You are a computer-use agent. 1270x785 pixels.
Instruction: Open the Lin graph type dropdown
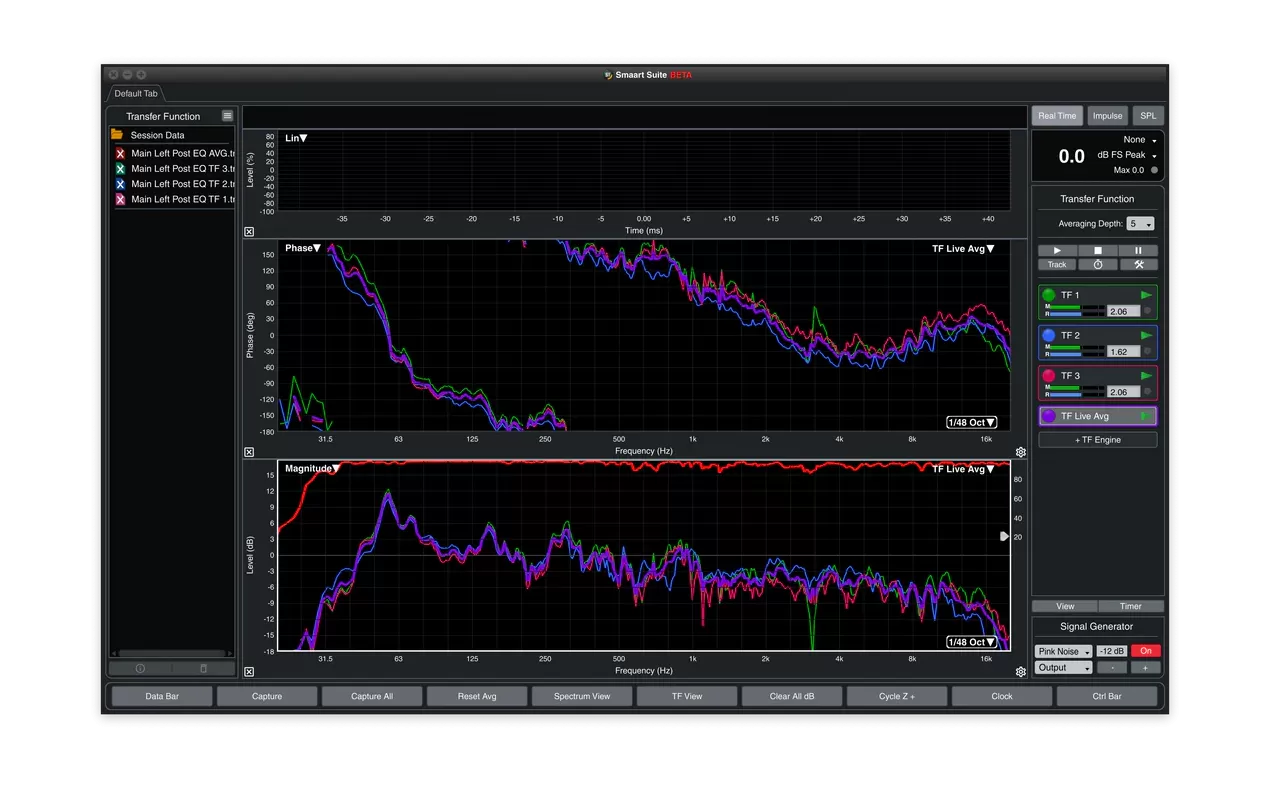(296, 138)
